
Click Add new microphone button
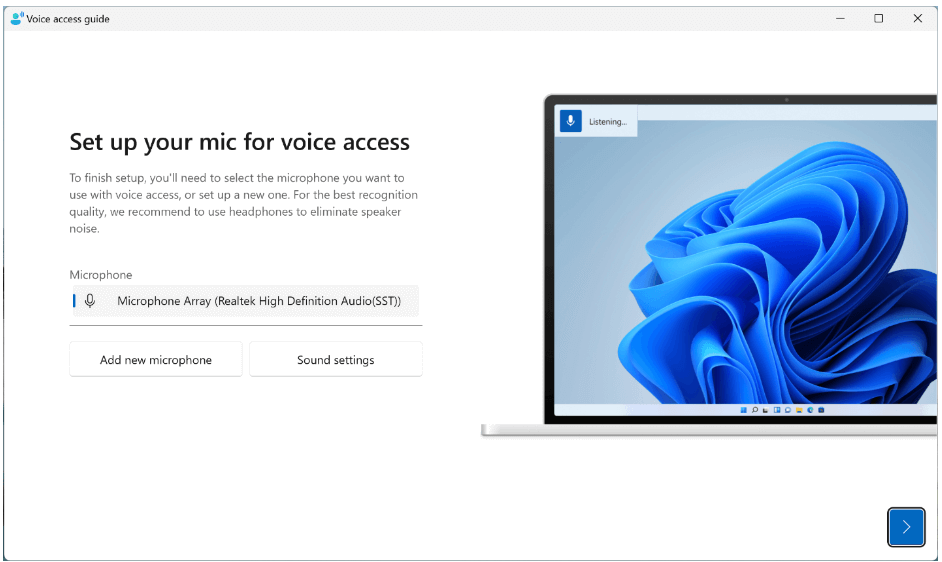click(x=156, y=359)
